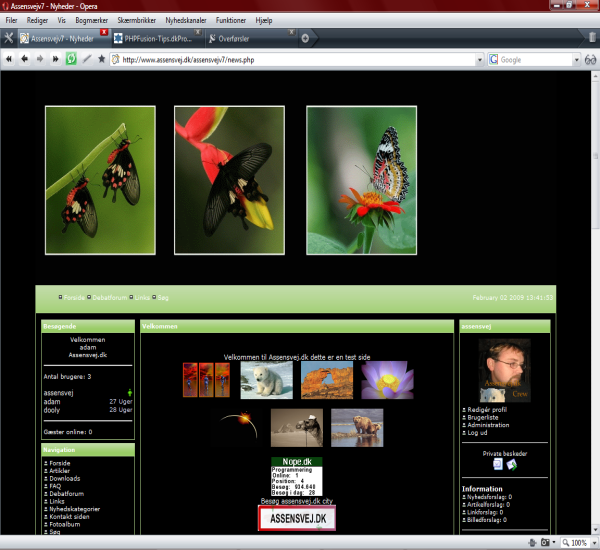Close the PHPFusion-Tips.dkPro tab
This screenshot has height=550, width=600.
[197, 32]
